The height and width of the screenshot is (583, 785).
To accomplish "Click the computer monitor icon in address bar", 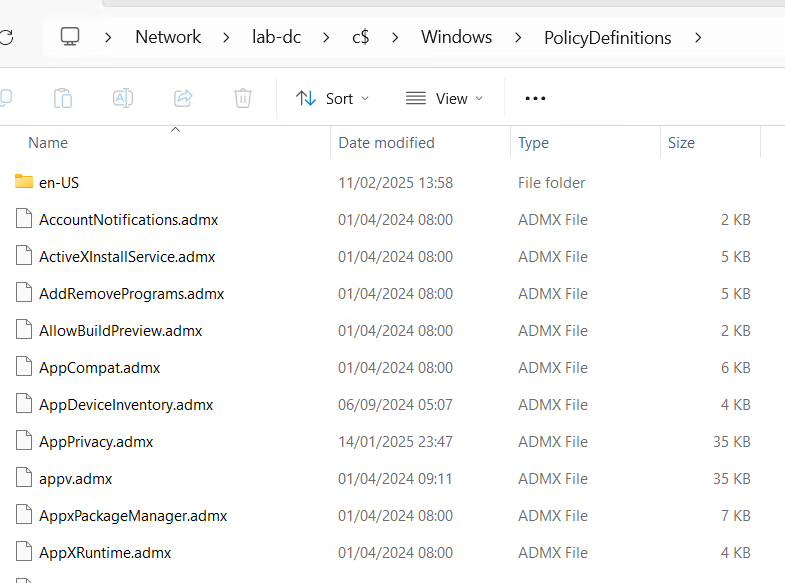I will [70, 37].
